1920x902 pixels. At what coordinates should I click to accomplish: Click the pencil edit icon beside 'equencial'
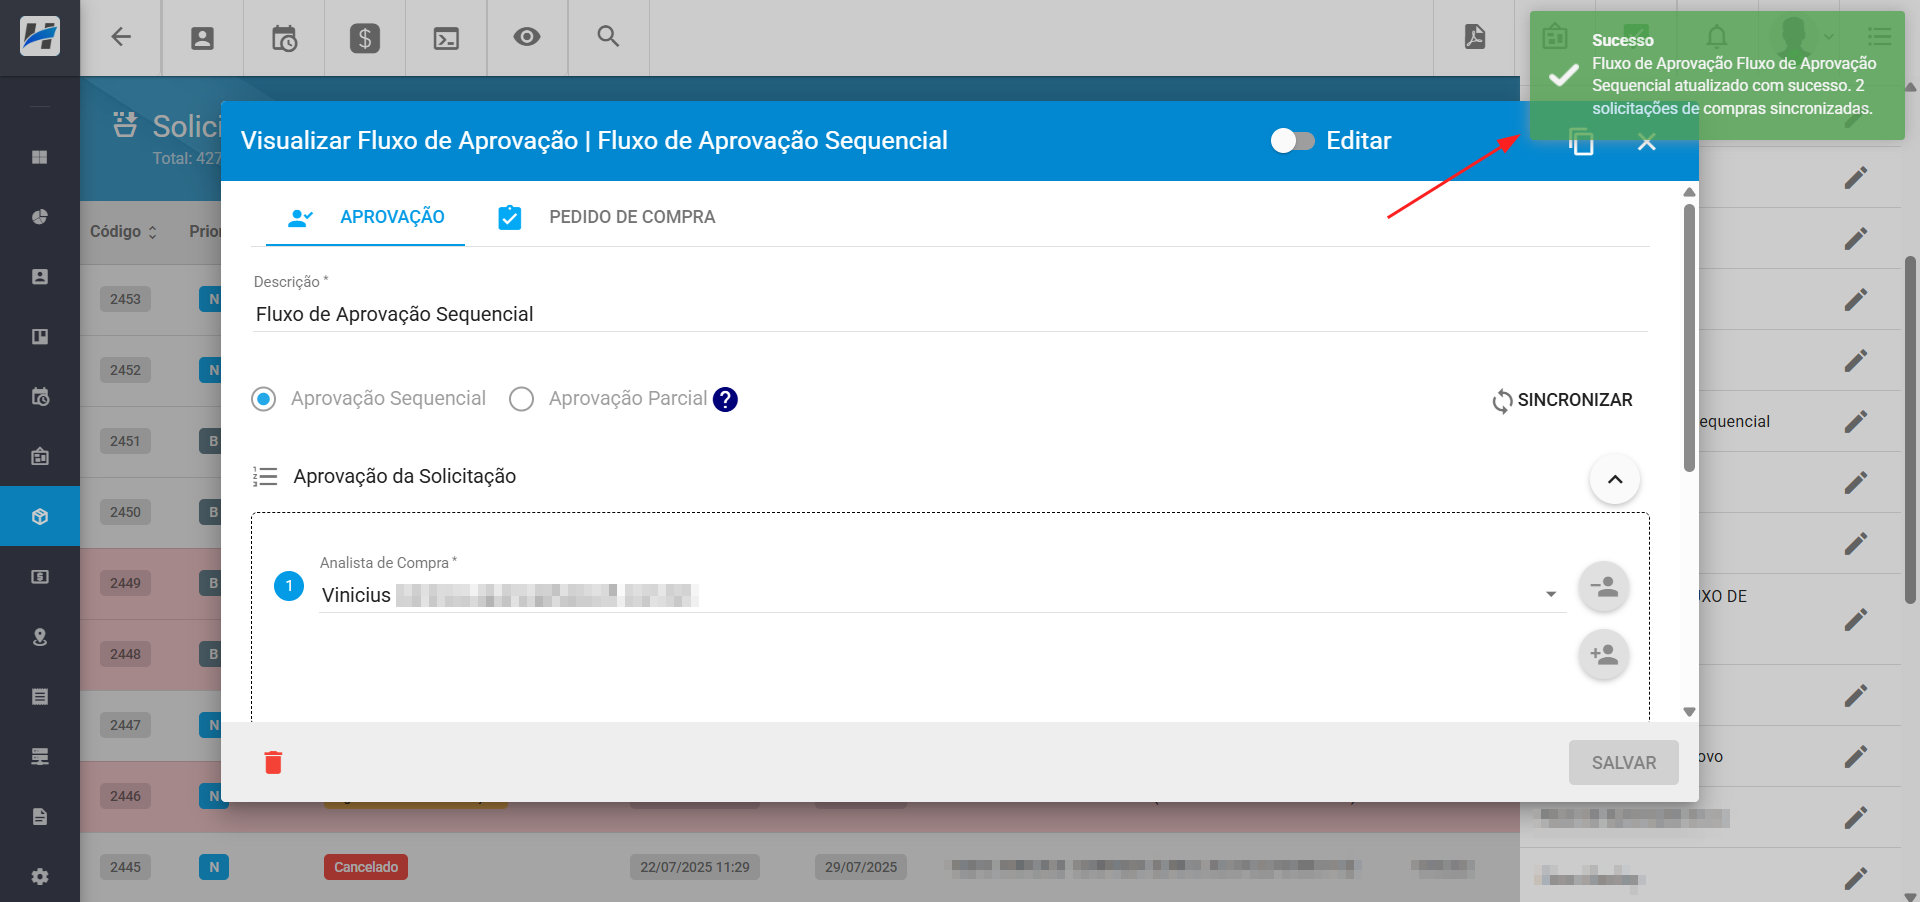click(1856, 422)
